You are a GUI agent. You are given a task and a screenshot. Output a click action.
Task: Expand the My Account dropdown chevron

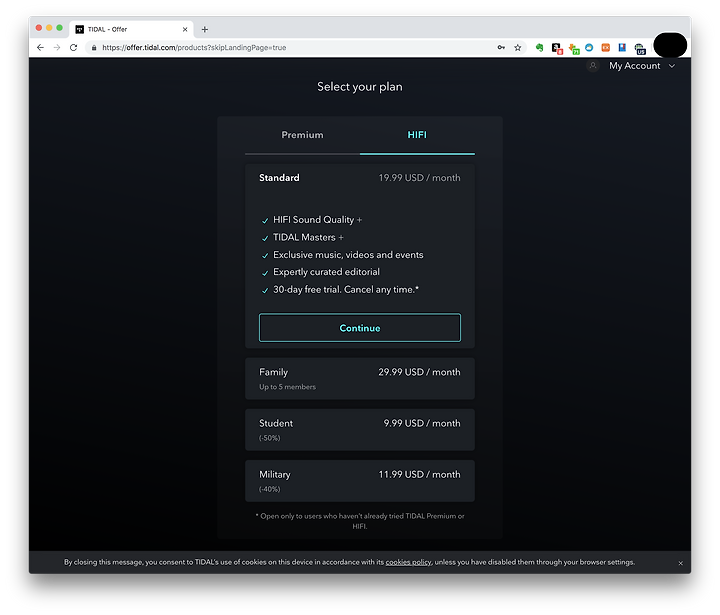point(672,66)
